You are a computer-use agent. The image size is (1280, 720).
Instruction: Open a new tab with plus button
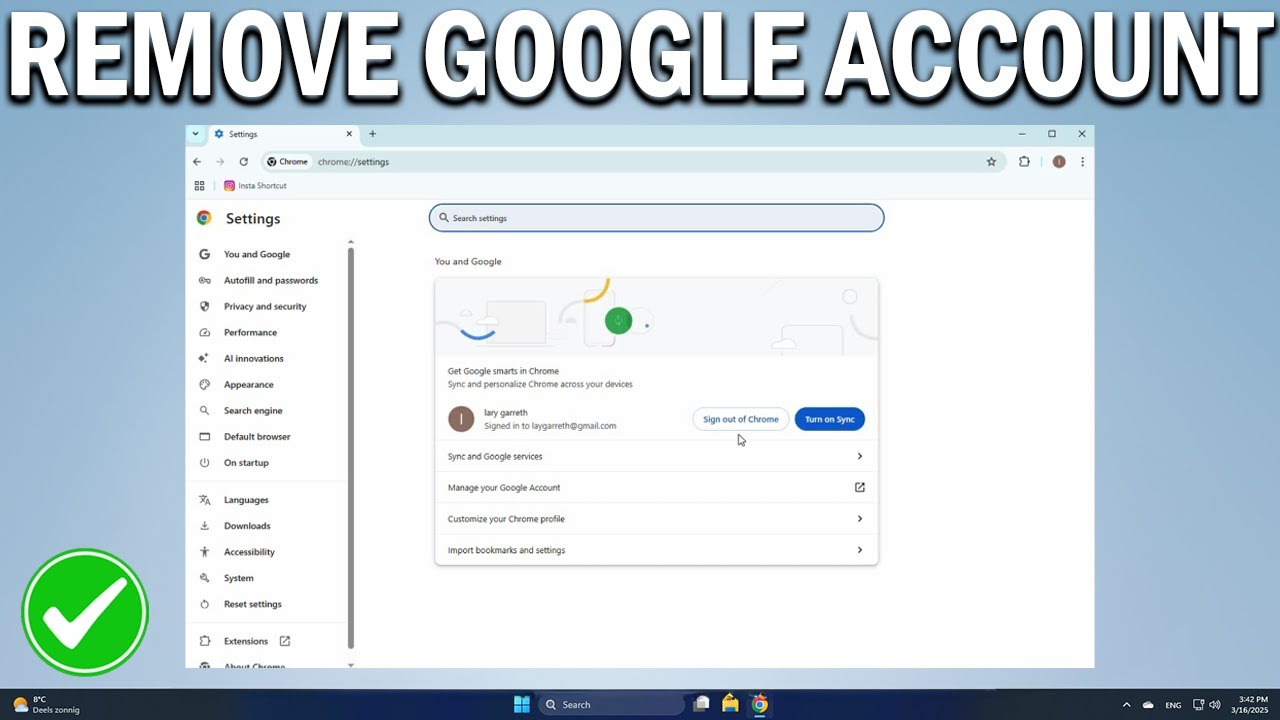click(x=372, y=134)
